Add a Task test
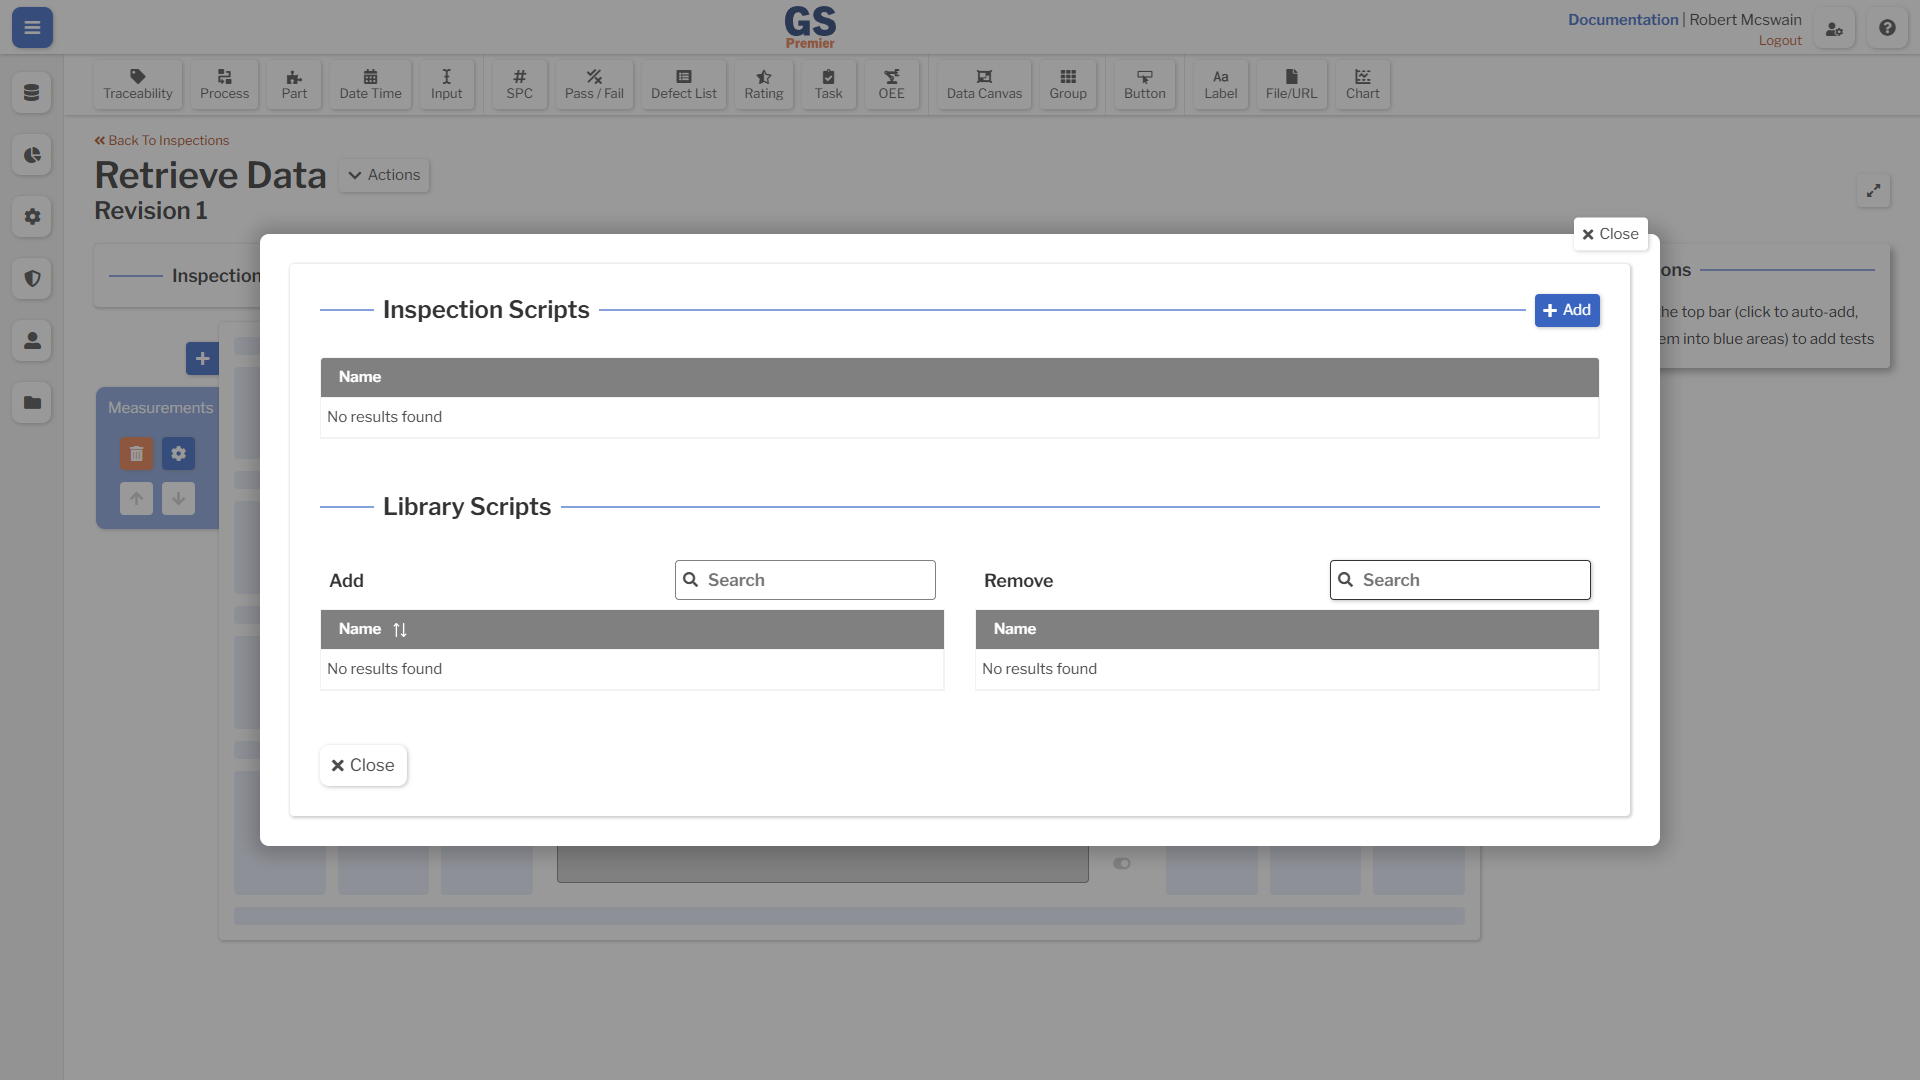 click(x=829, y=84)
